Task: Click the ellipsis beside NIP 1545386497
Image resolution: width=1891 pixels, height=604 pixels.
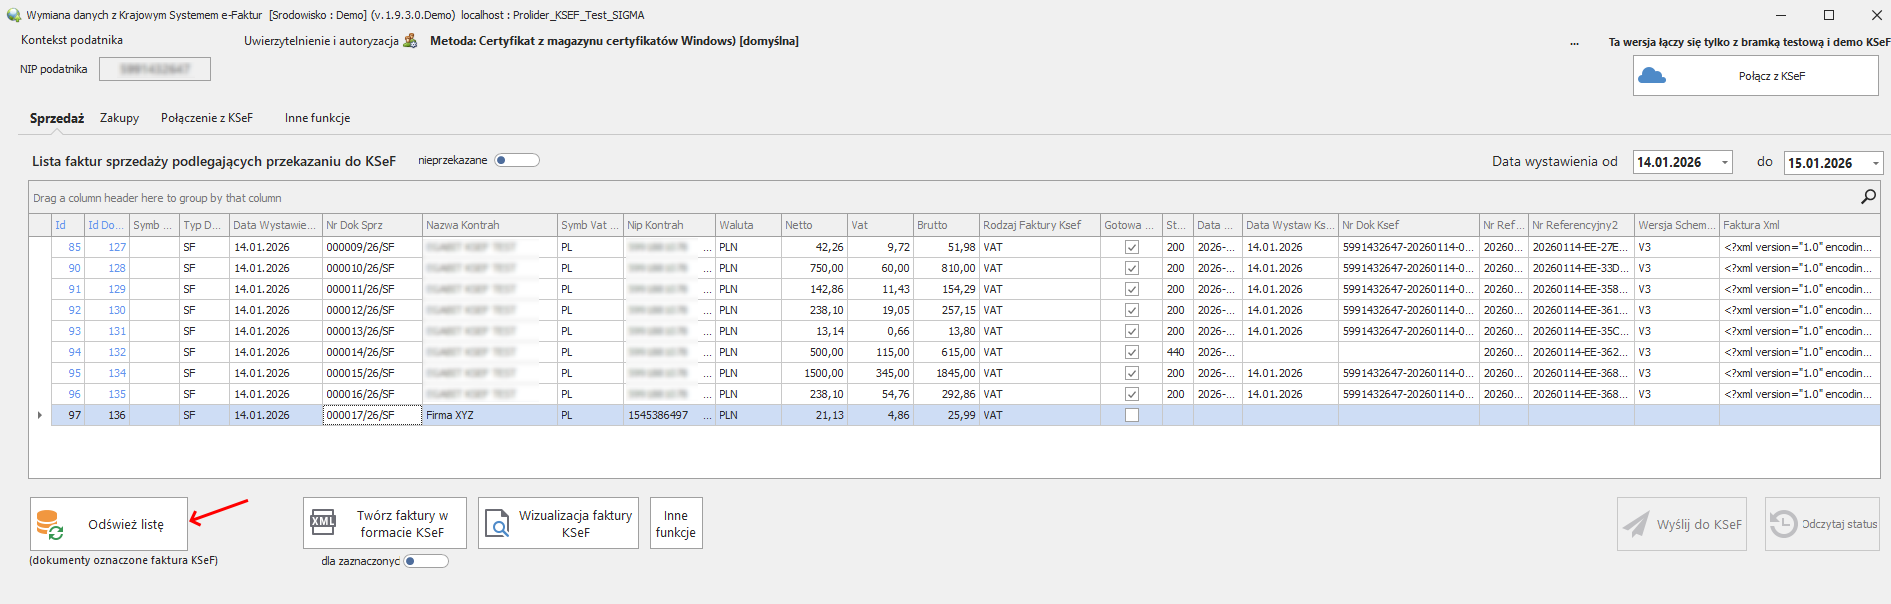Action: 708,415
